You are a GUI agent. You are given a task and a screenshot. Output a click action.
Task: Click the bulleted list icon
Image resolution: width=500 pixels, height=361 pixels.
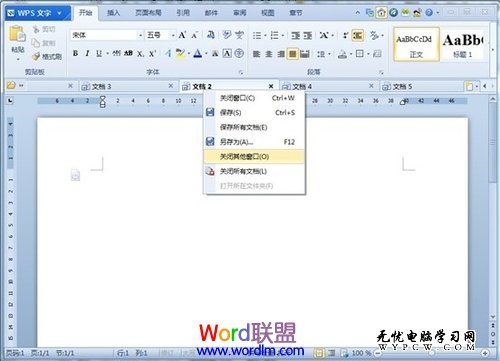click(257, 35)
